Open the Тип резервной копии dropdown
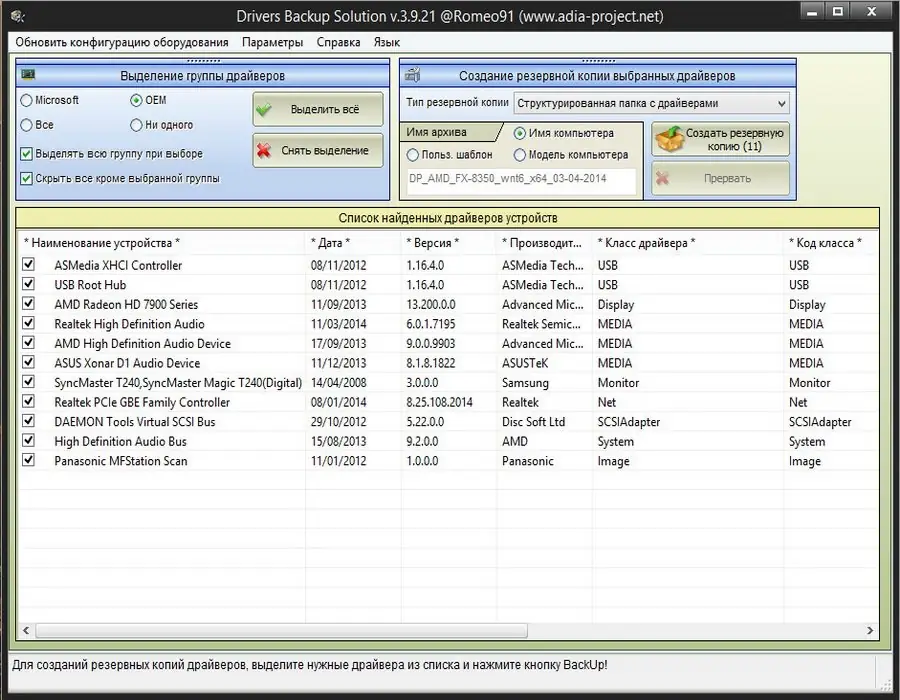Image resolution: width=900 pixels, height=700 pixels. coord(651,103)
